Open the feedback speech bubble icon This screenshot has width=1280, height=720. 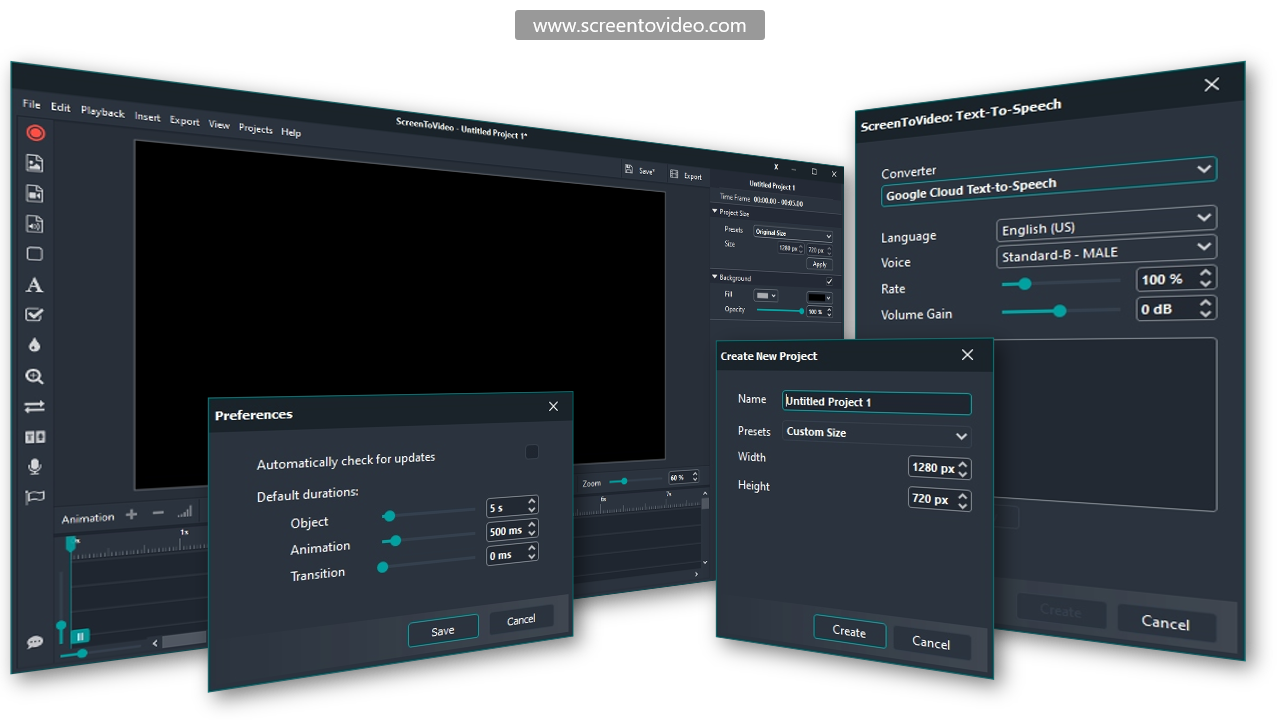(x=35, y=642)
